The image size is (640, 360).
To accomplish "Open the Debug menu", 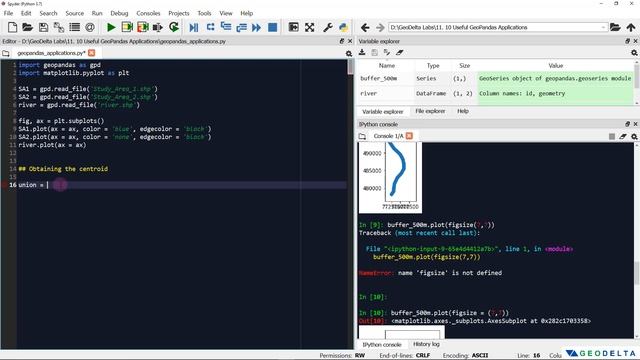I will pyautogui.click(x=119, y=13).
